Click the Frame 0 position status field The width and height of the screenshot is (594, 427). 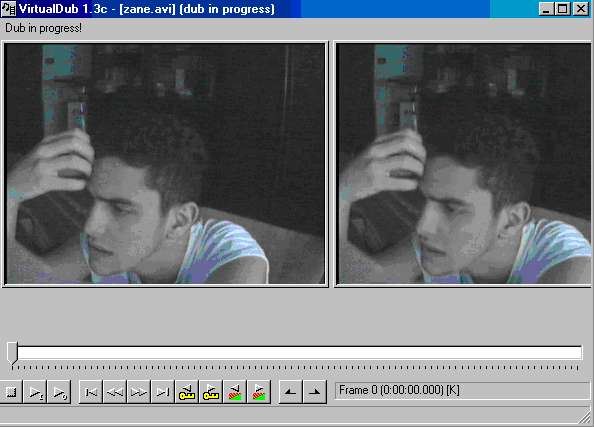tap(462, 390)
